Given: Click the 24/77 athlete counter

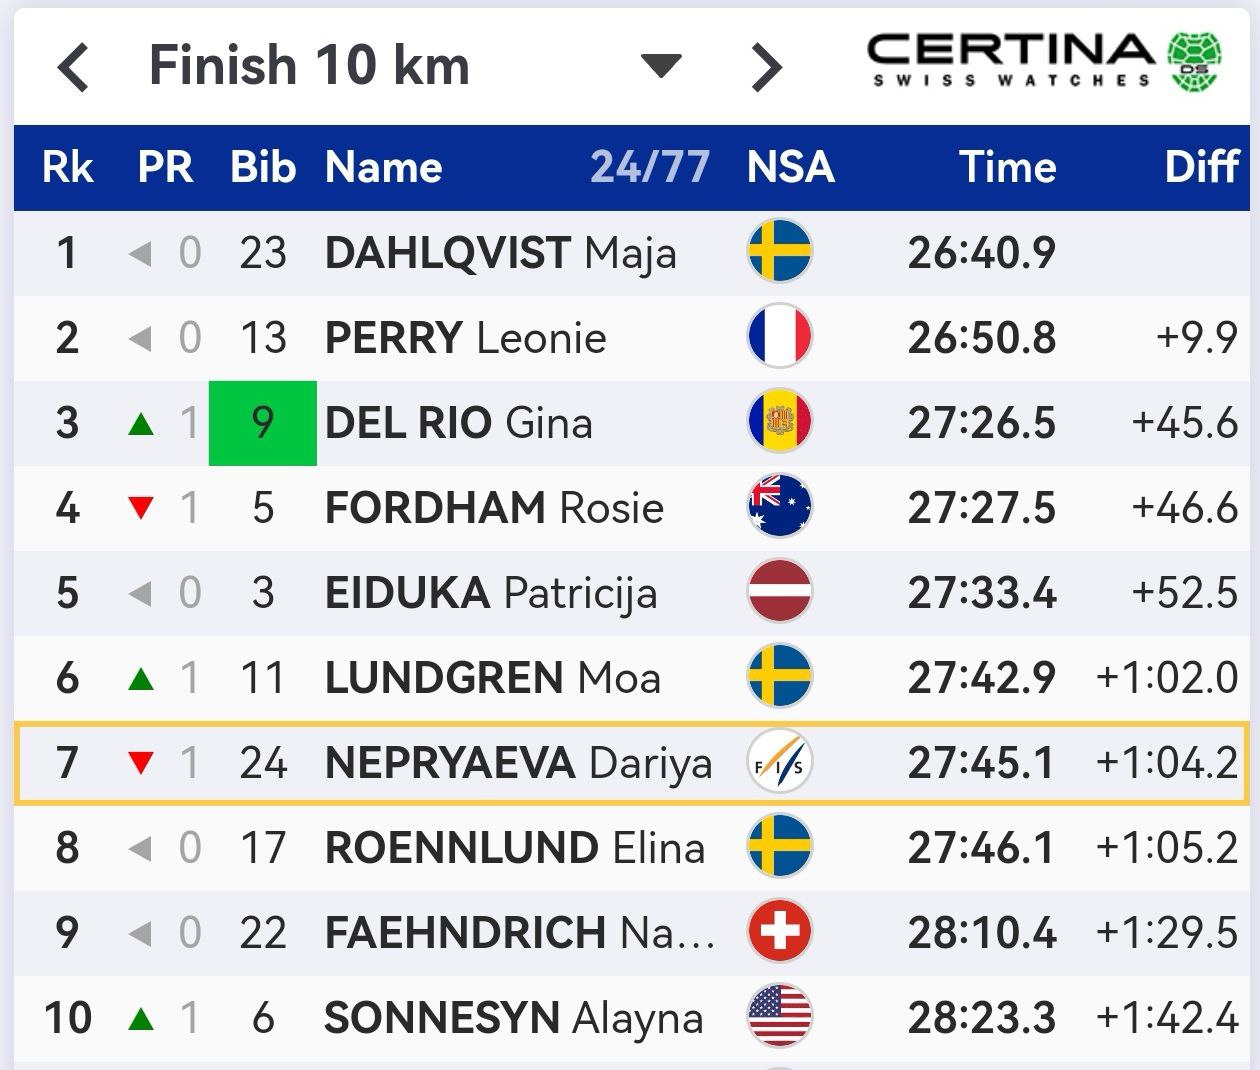Looking at the screenshot, I should [649, 167].
